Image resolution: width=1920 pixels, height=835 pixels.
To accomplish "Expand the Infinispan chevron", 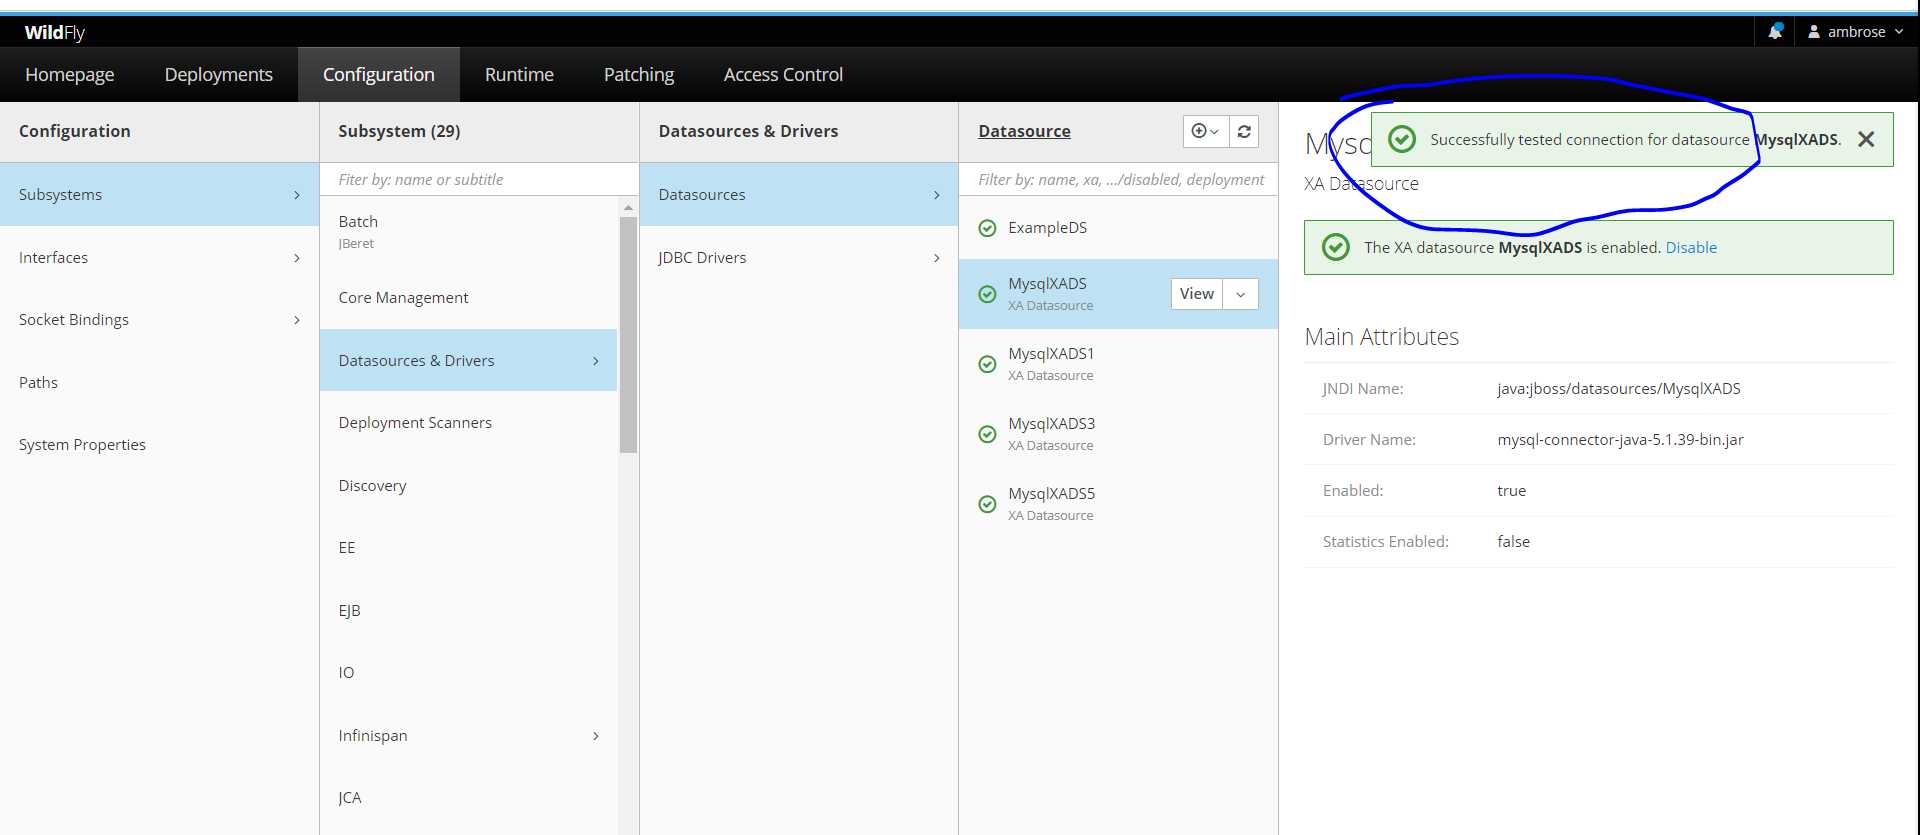I will tap(596, 736).
